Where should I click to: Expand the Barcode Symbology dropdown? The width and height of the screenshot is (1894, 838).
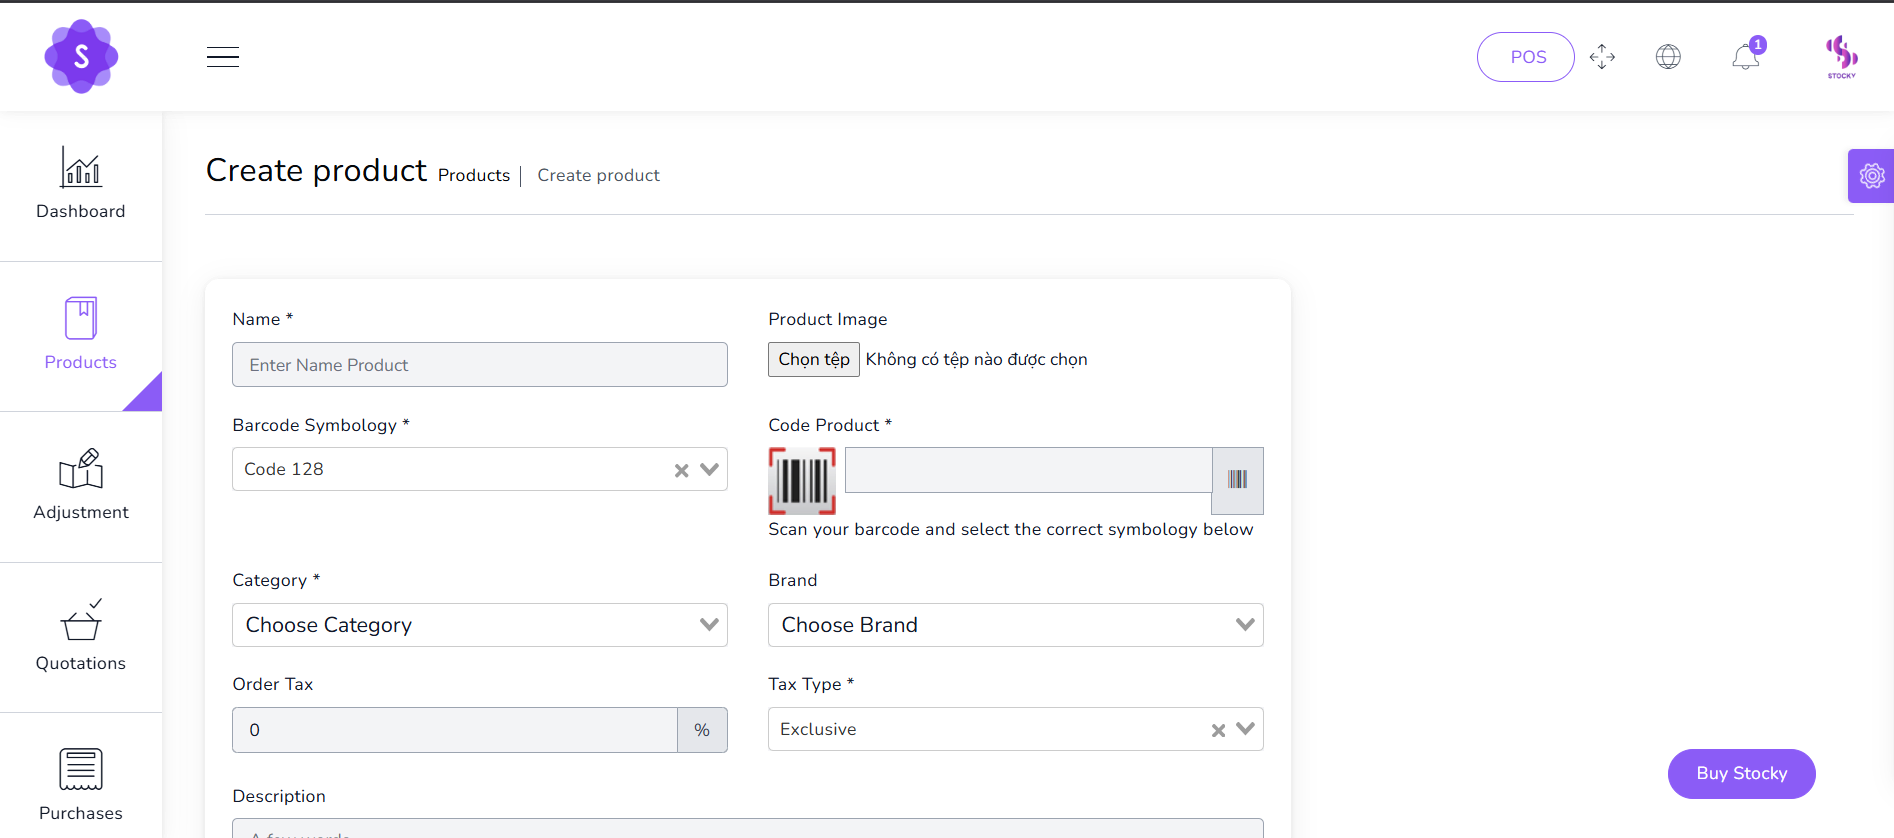710,469
